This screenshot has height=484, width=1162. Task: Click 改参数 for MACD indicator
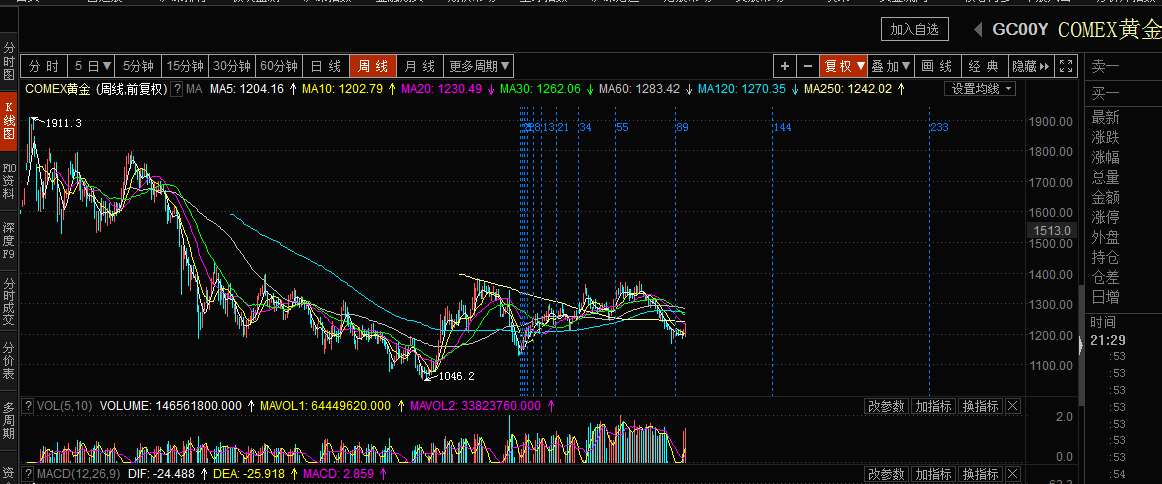point(886,474)
